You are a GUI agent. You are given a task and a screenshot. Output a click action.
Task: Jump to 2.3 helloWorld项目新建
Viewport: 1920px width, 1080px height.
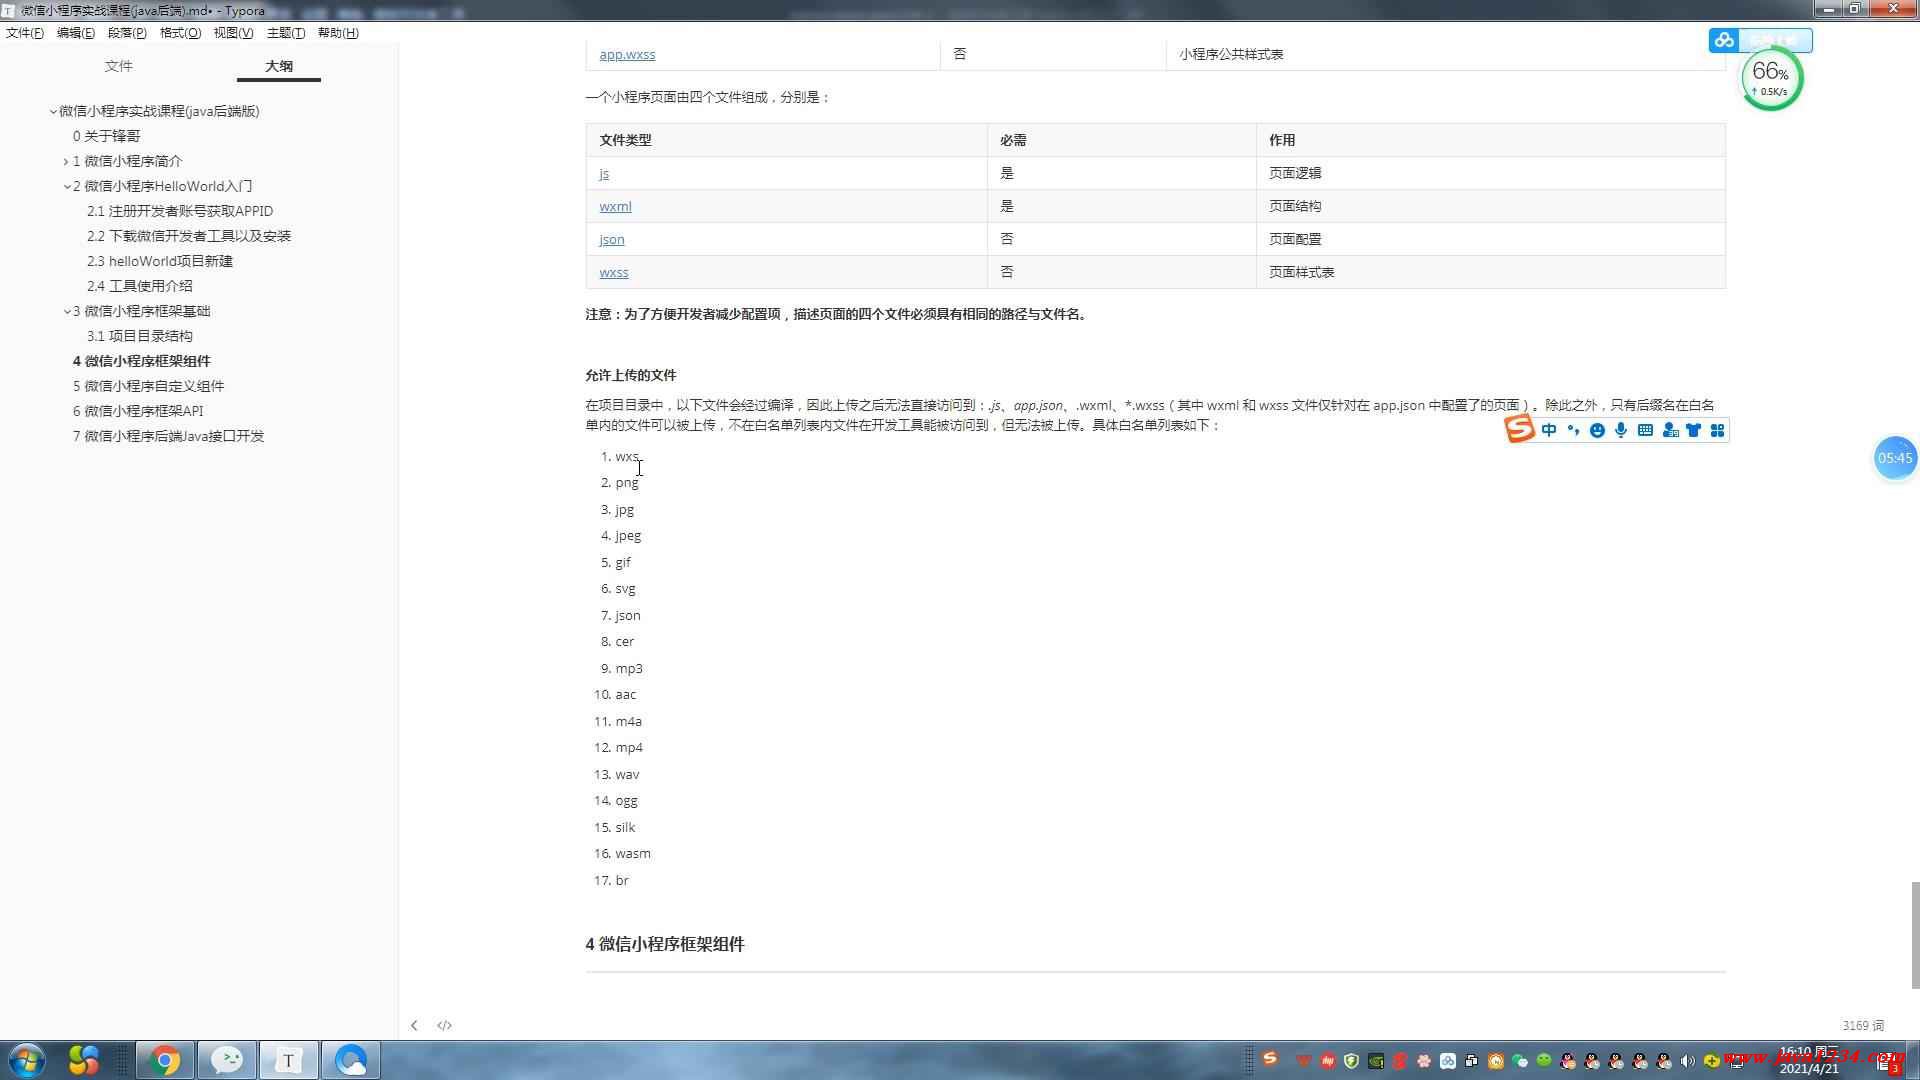pyautogui.click(x=160, y=261)
